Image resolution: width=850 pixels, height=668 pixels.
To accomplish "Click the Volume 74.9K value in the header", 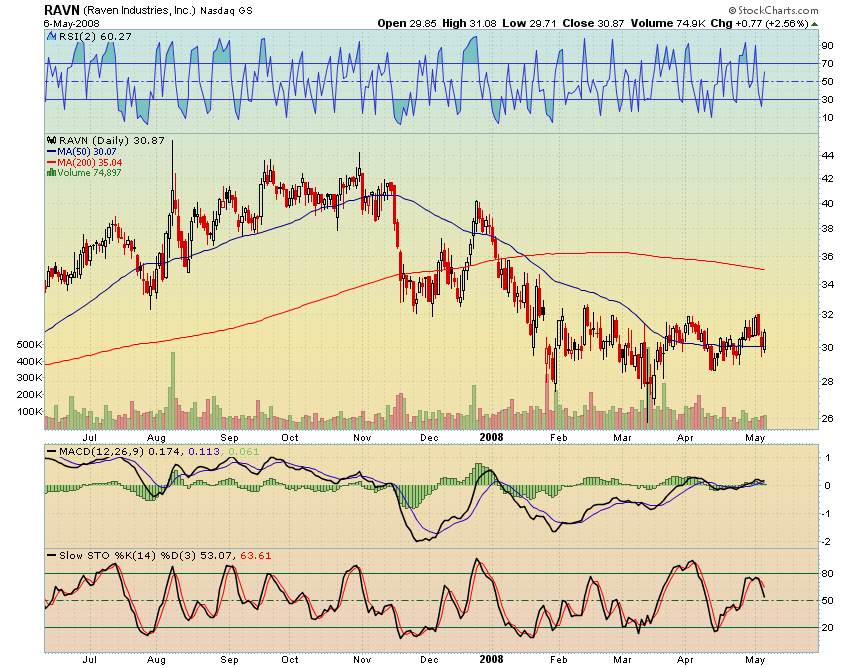I will [668, 23].
